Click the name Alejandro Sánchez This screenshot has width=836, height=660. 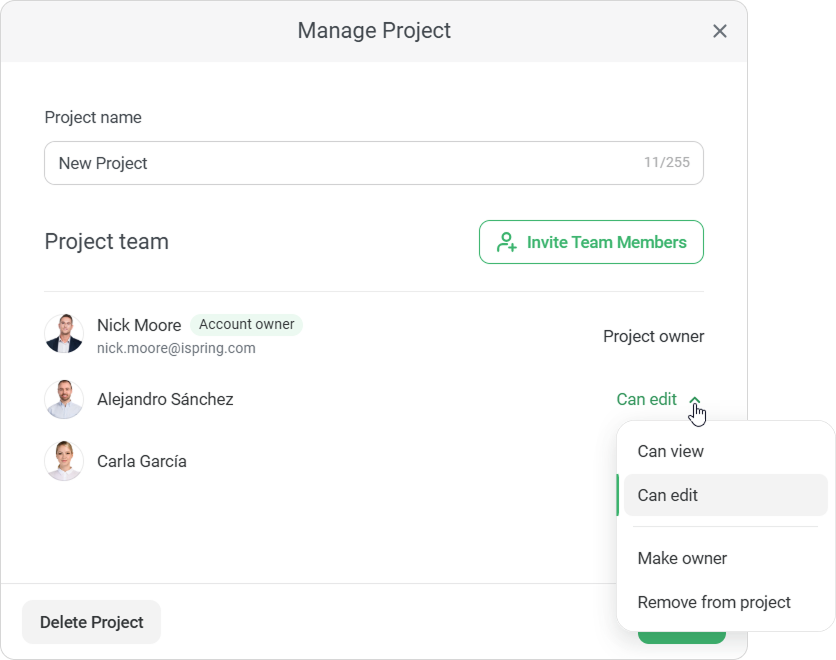(165, 399)
